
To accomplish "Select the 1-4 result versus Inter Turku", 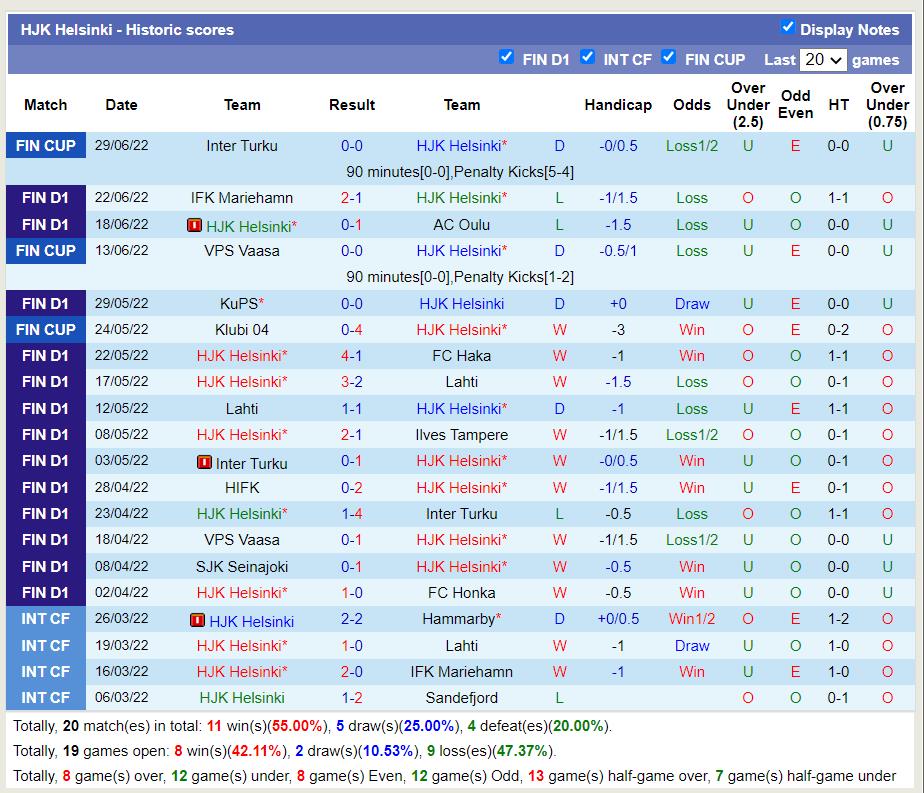I will 352,514.
